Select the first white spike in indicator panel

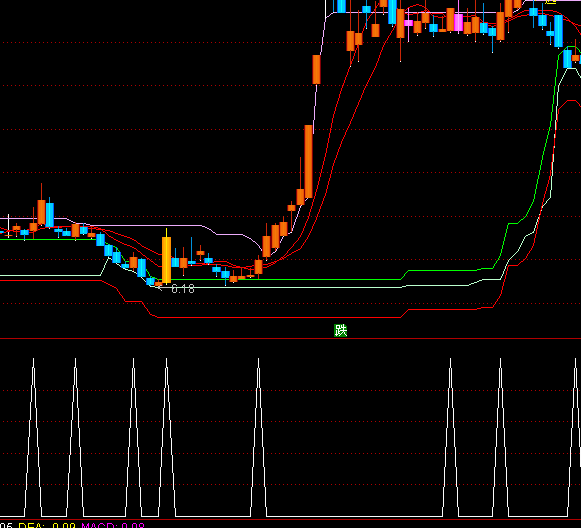click(x=33, y=437)
